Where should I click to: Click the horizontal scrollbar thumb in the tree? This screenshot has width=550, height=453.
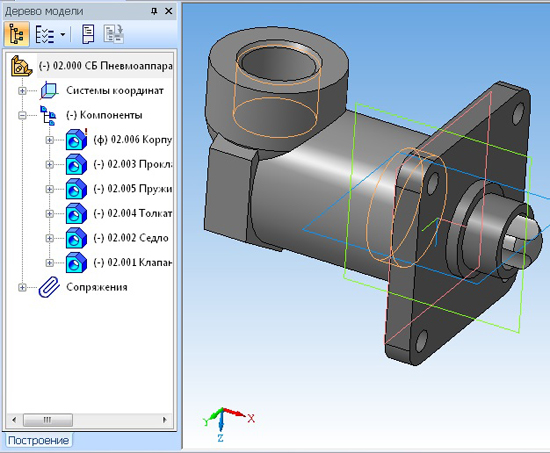[x=48, y=420]
